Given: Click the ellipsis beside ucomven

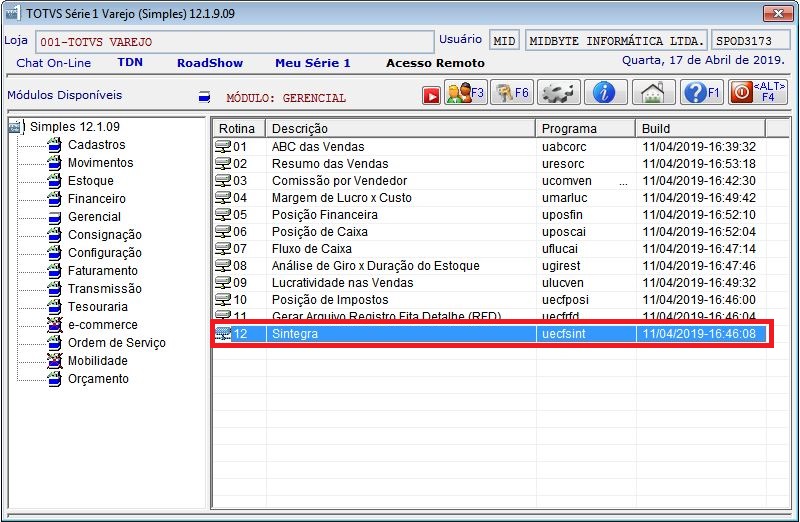Looking at the screenshot, I should click(623, 183).
